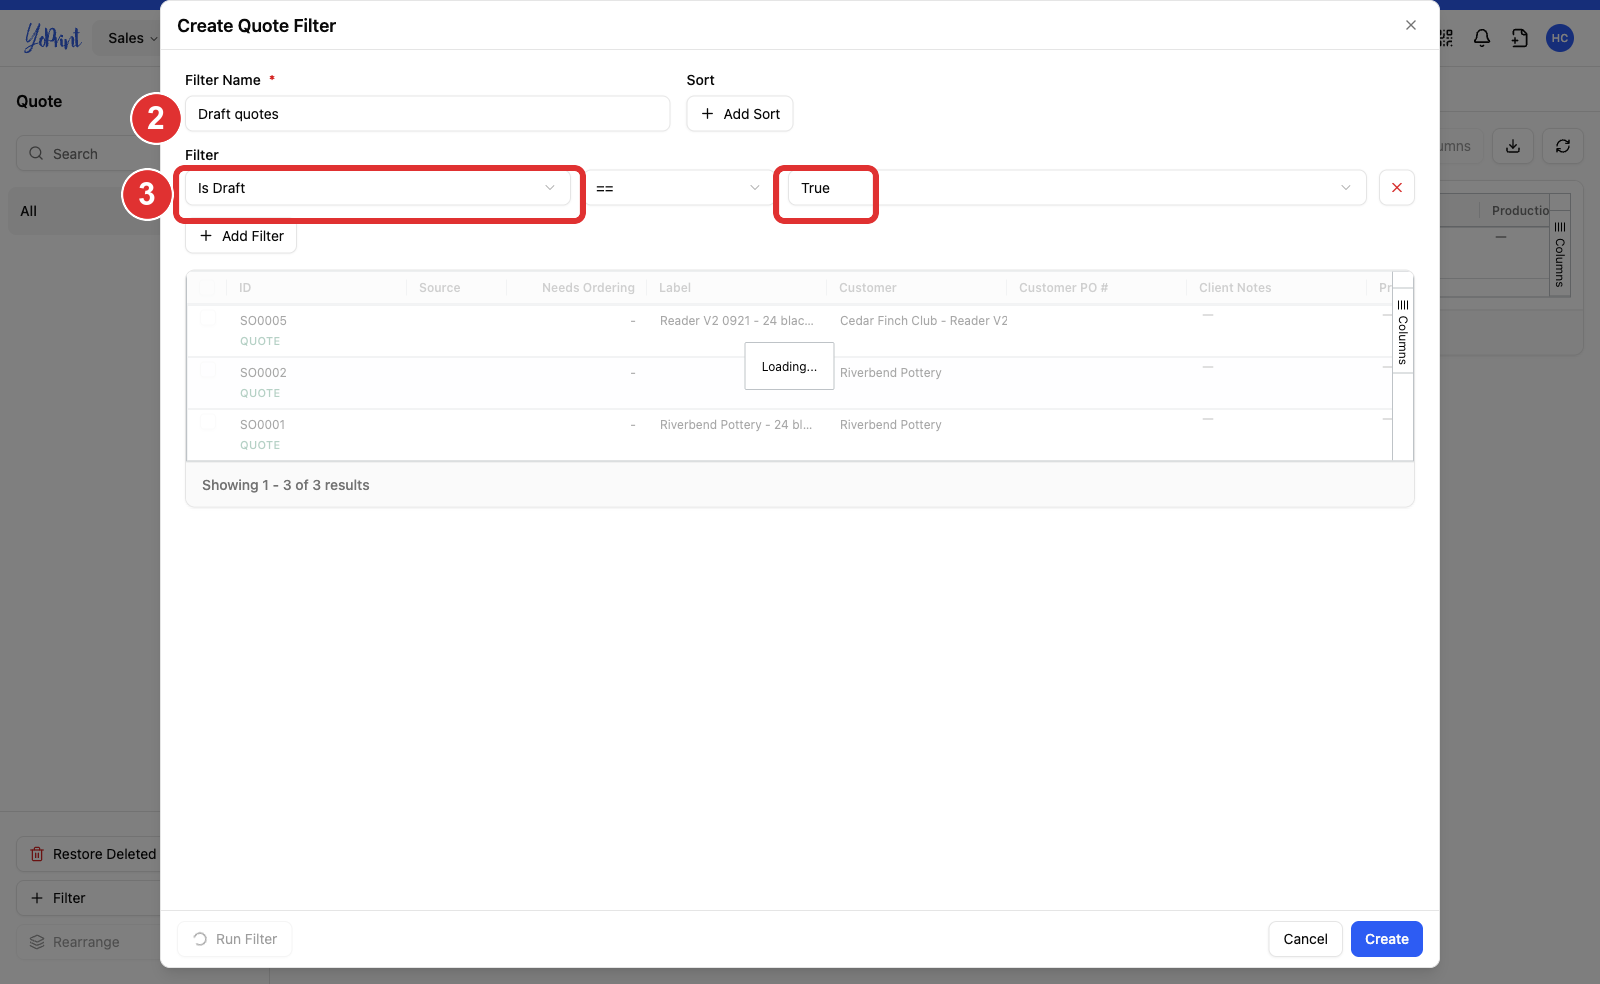Sort by the Label column header
Viewport: 1600px width, 984px height.
point(675,288)
